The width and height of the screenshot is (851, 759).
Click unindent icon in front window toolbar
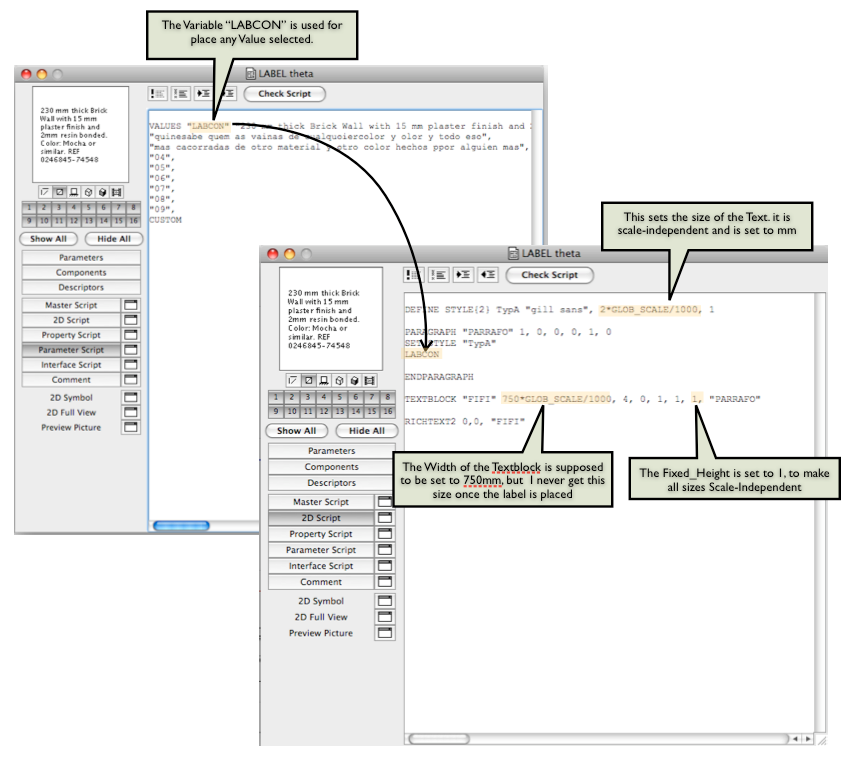click(x=487, y=275)
